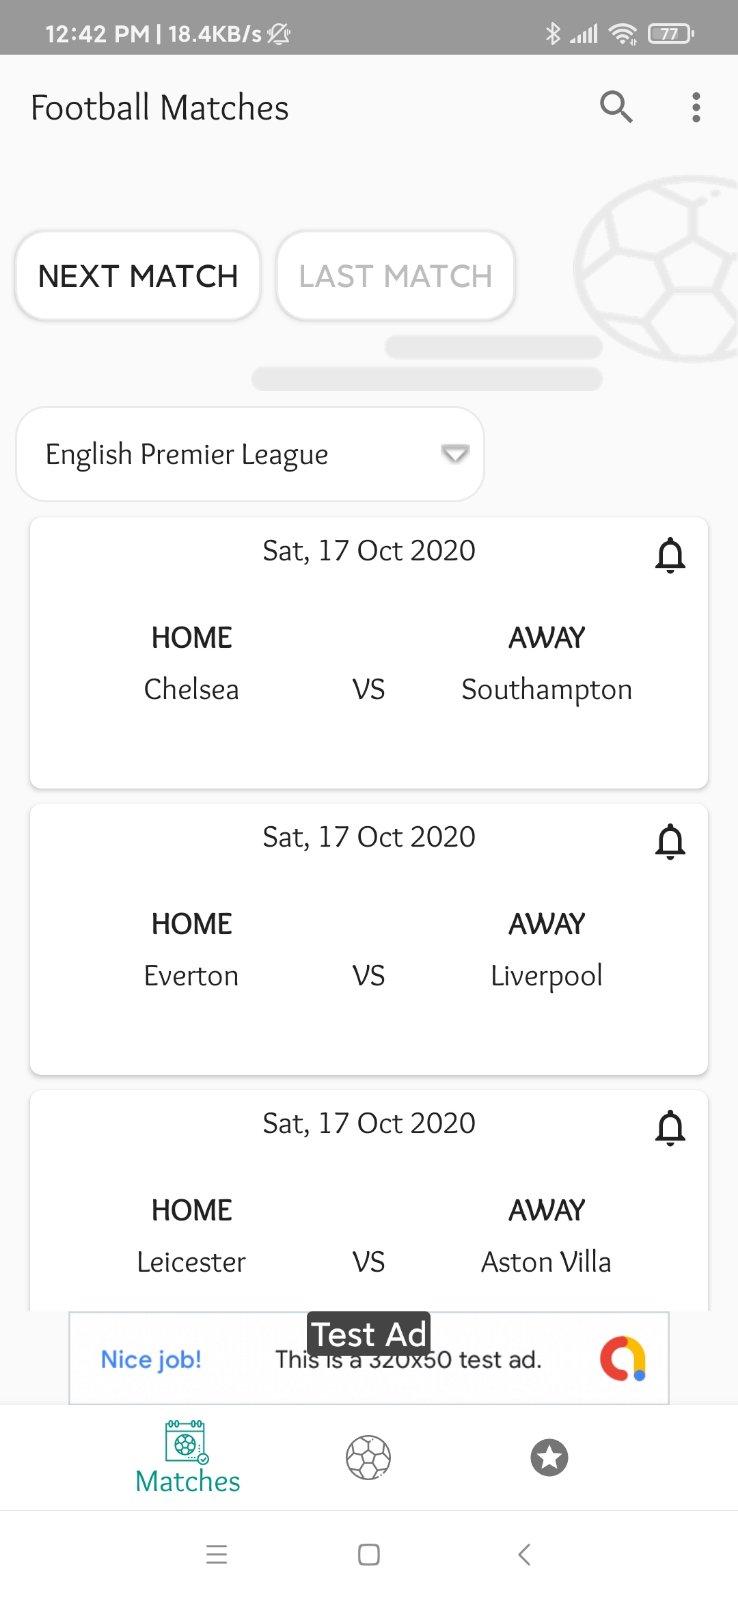Open the three-dot overflow menu

click(696, 107)
